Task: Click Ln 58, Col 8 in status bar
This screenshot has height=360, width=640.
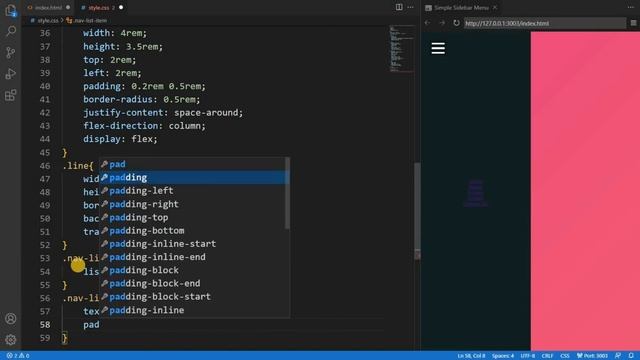Action: (x=471, y=356)
